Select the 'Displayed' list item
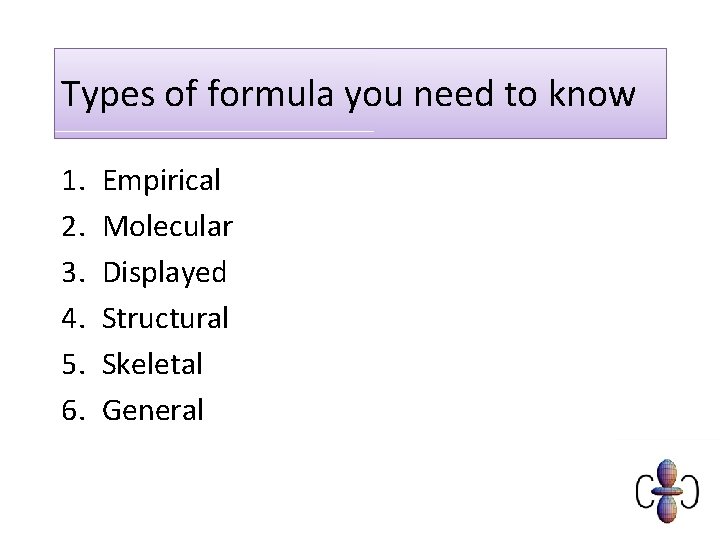This screenshot has height=540, width=720. point(164,272)
